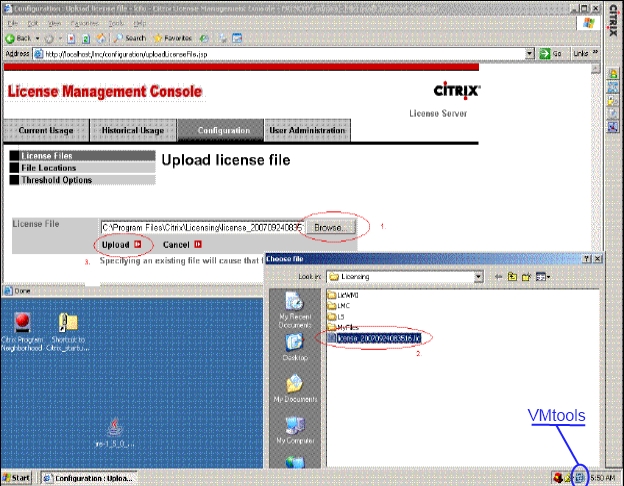Select My Documents in places bar
Viewport: 624px width, 486px height.
pyautogui.click(x=295, y=388)
